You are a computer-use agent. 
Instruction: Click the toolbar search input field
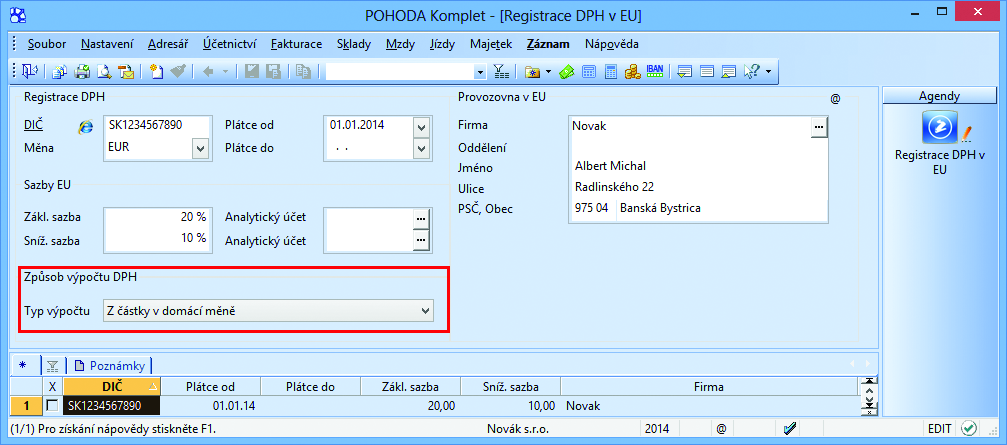click(x=399, y=72)
